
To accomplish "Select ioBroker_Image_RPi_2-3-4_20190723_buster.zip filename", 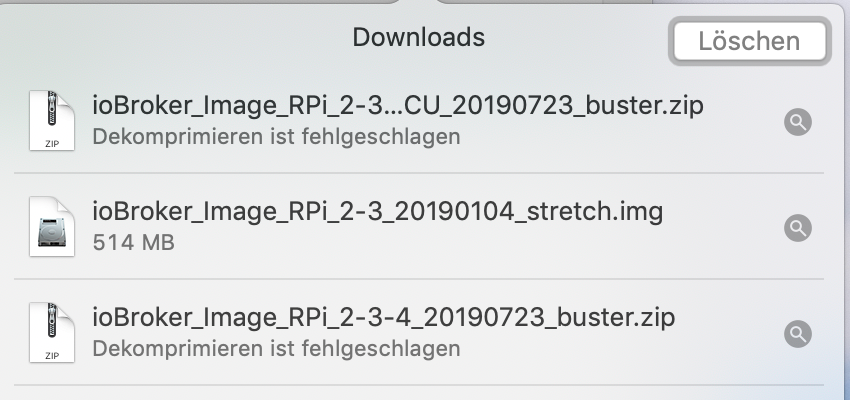I will (383, 319).
